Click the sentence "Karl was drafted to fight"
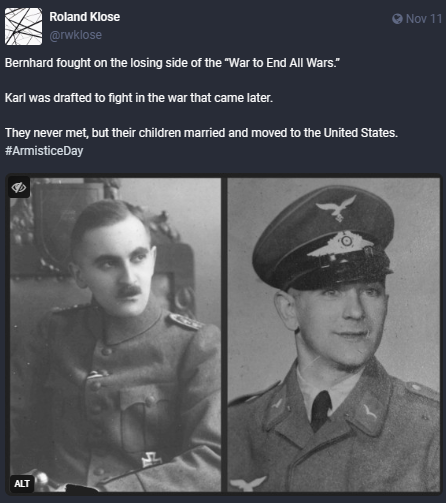Screen dimensions: 446x503 click(139, 98)
